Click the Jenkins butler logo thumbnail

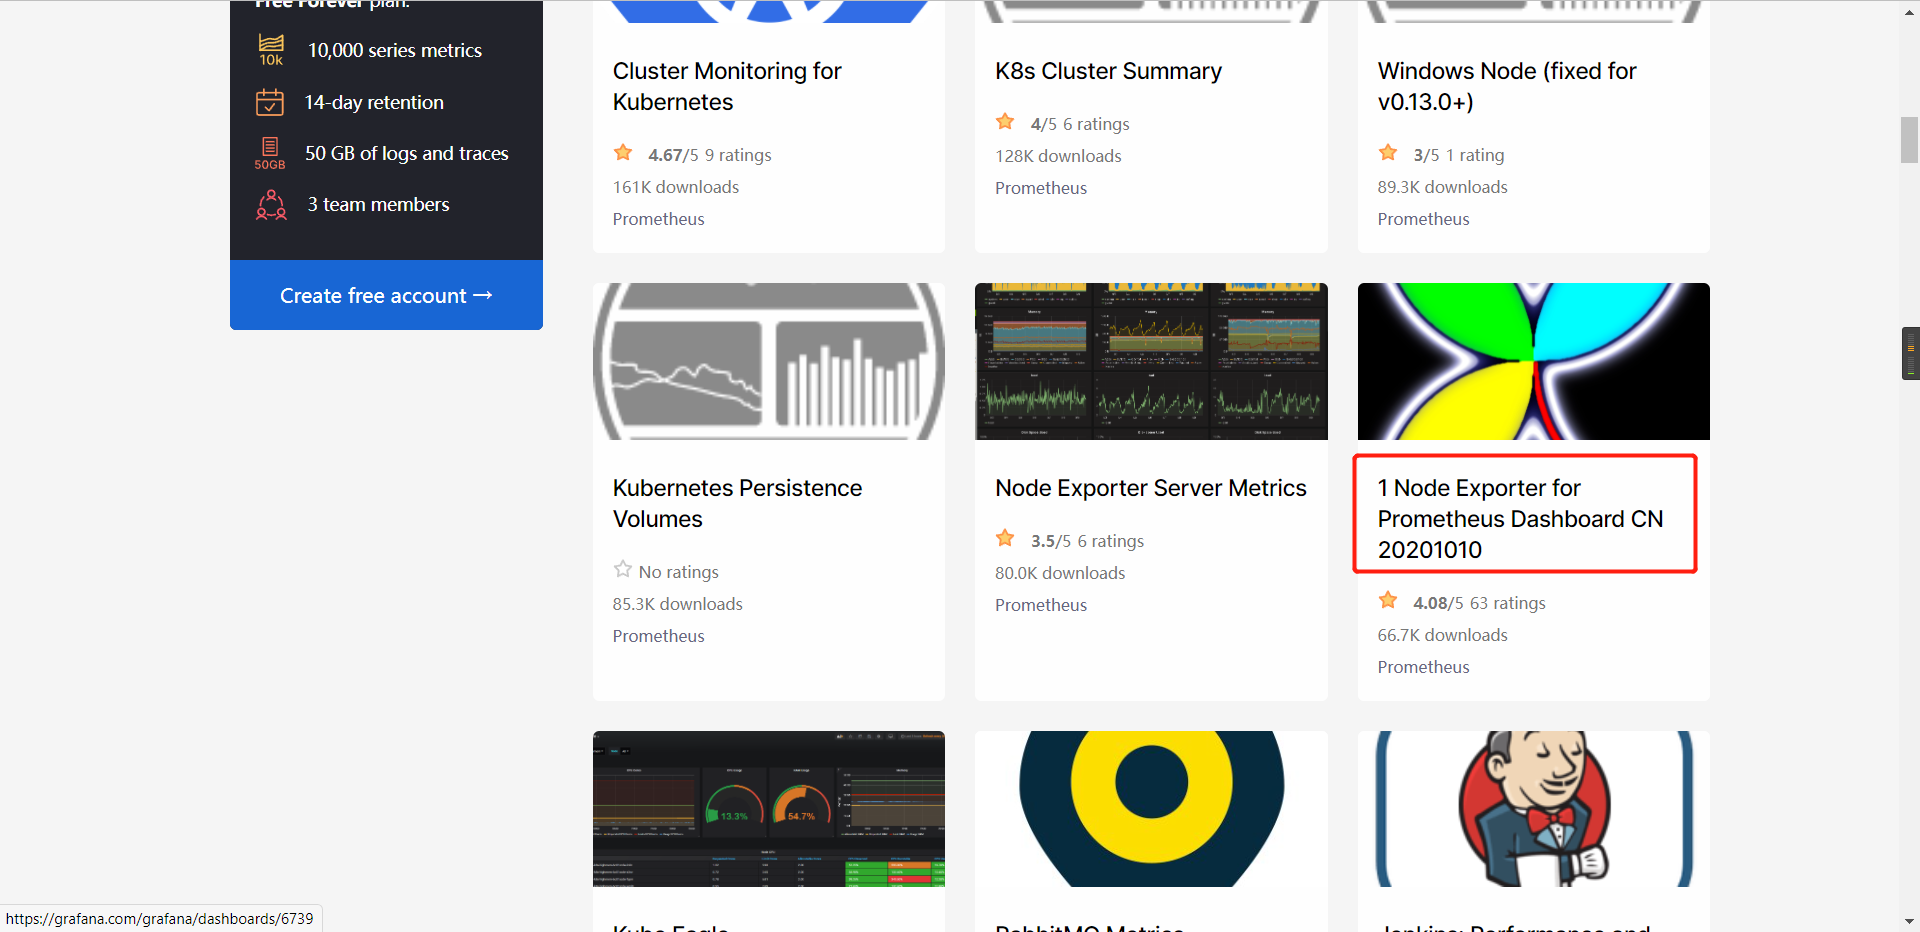[x=1534, y=809]
